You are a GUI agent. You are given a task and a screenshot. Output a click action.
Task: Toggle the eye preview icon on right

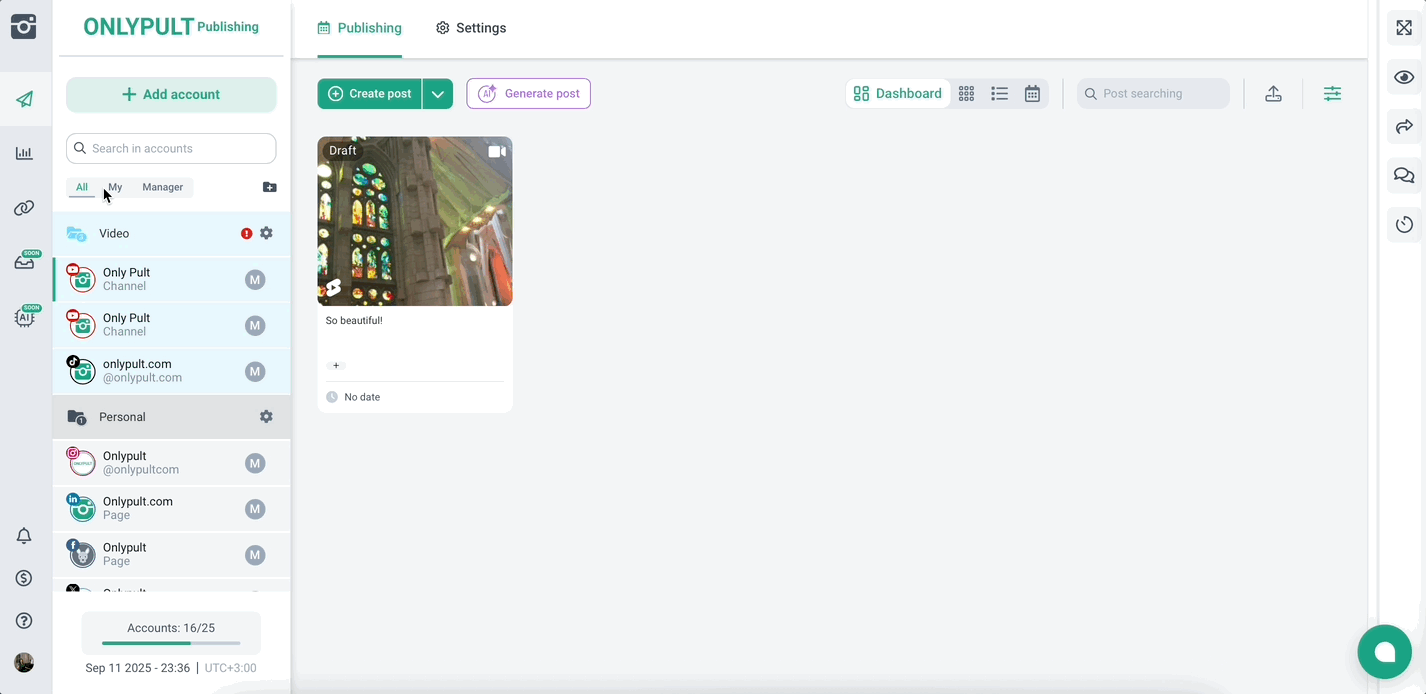(1404, 77)
